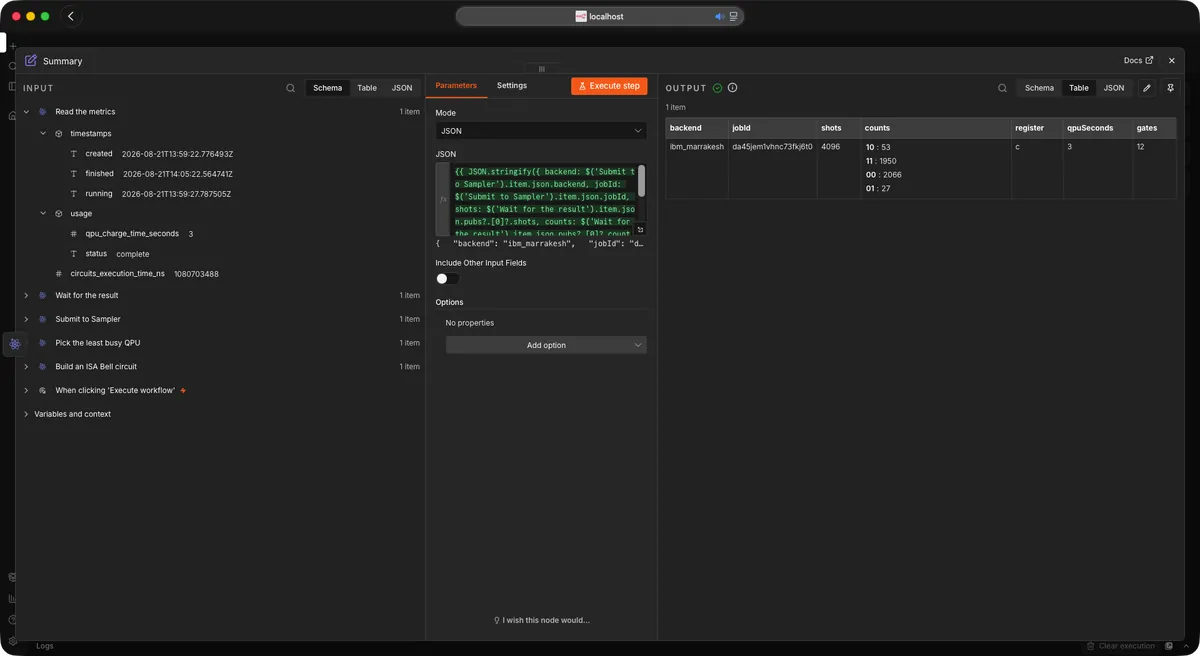This screenshot has height=656, width=1200.
Task: Open the Docs link
Action: point(1138,61)
